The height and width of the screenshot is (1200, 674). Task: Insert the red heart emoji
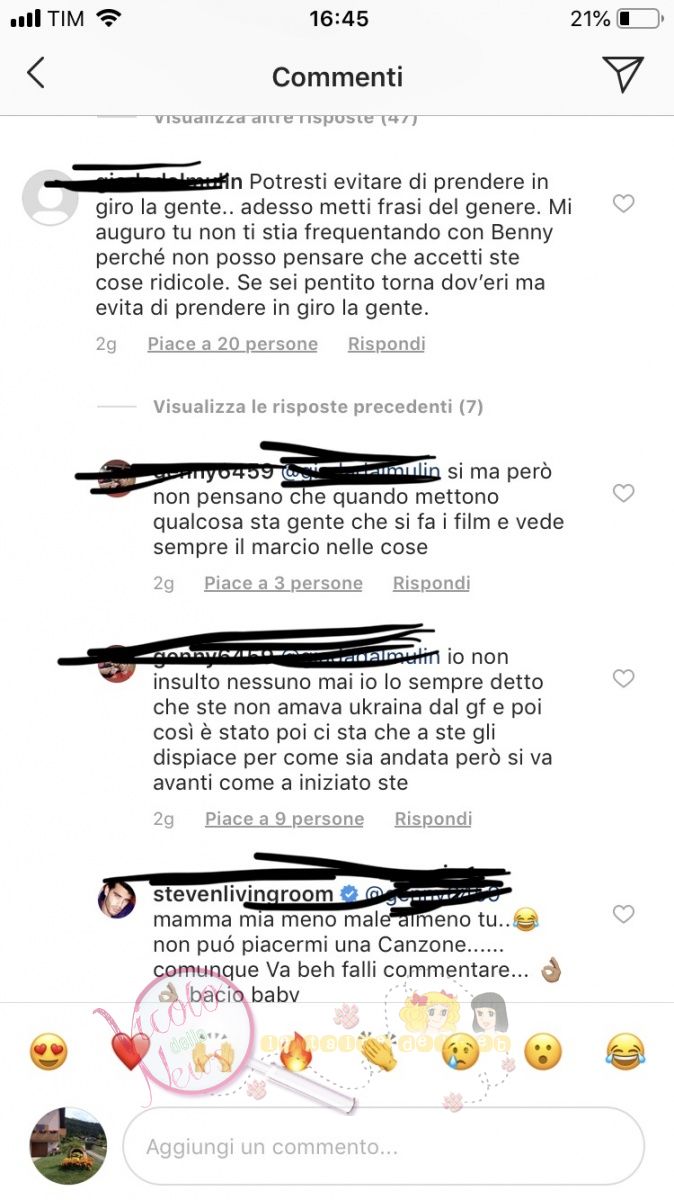[x=131, y=1052]
